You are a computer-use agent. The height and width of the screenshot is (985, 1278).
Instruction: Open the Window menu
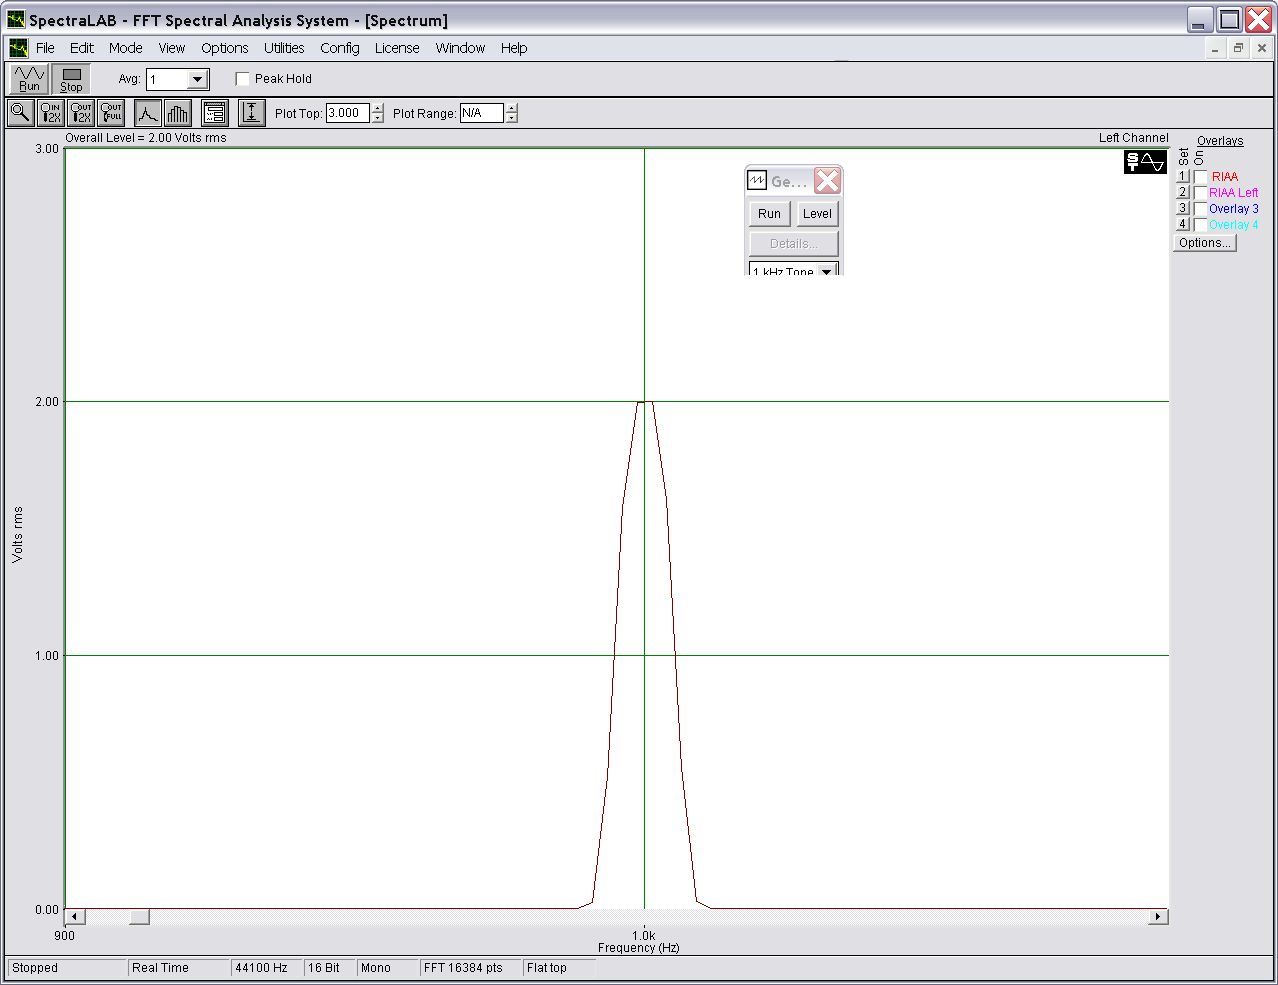click(x=460, y=48)
